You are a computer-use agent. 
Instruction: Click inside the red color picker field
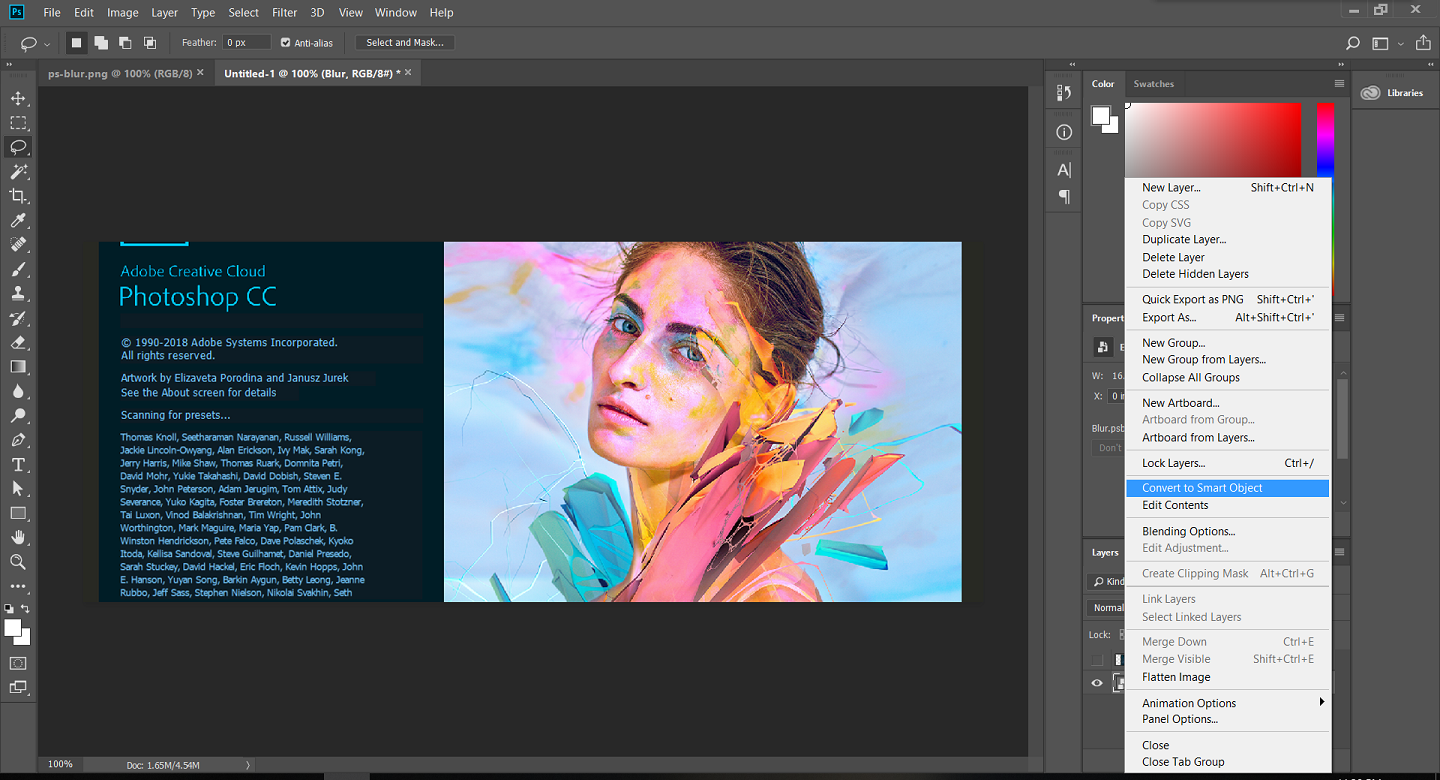click(x=1214, y=140)
